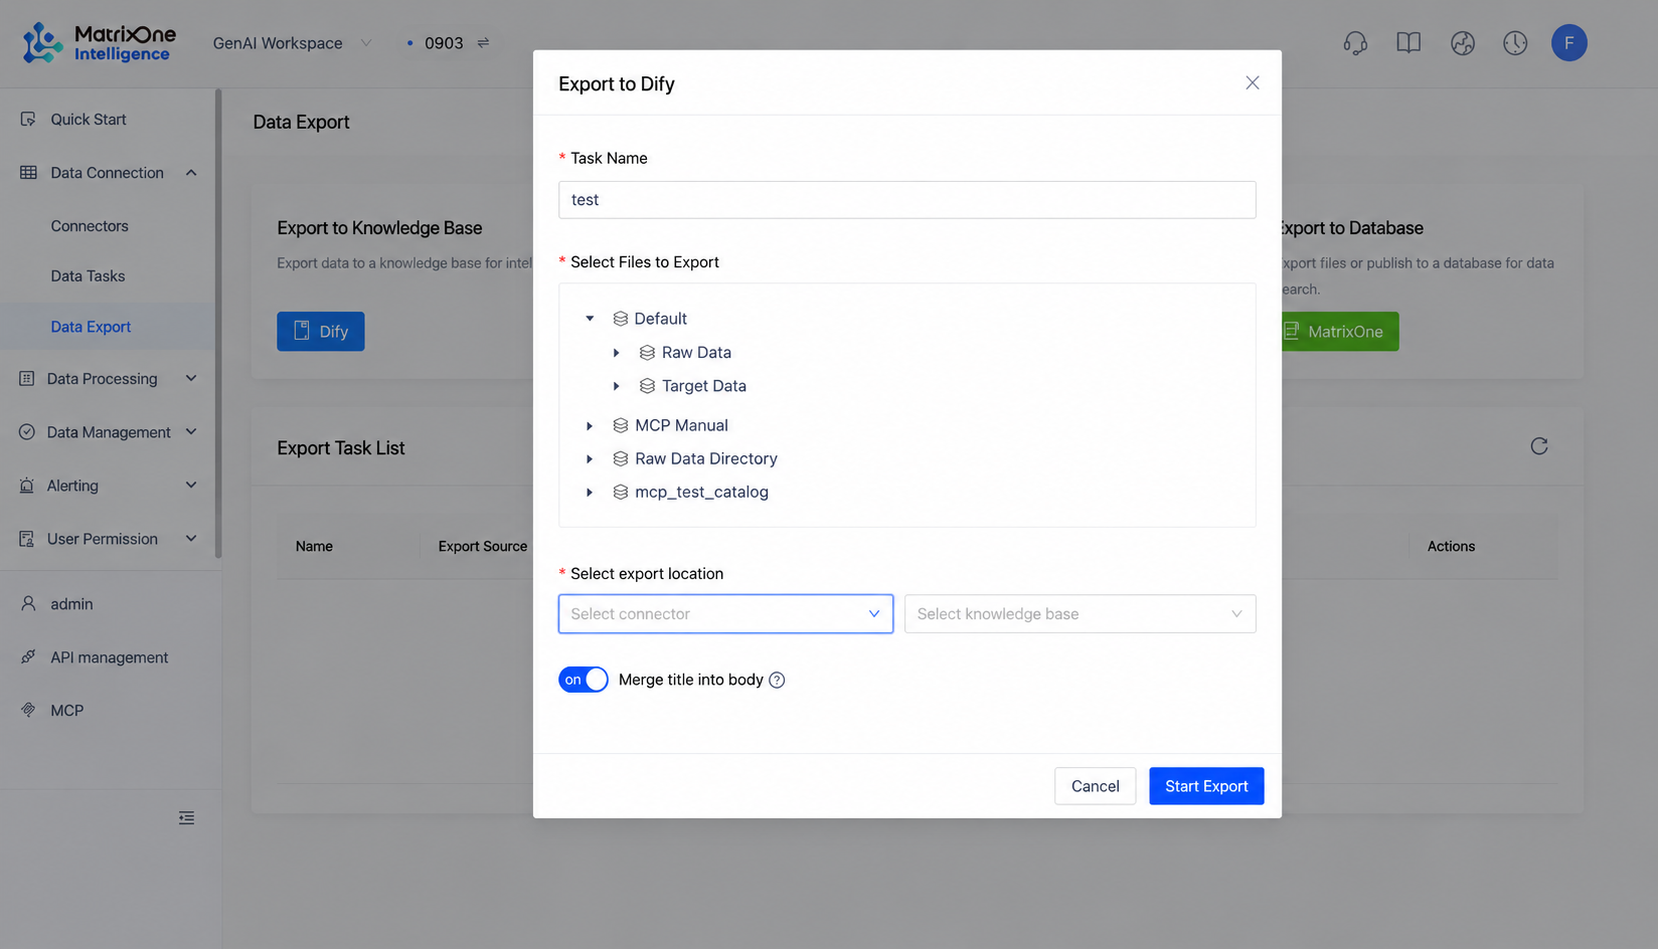Click the Actions column header
Viewport: 1658px width, 949px height.
1451,546
